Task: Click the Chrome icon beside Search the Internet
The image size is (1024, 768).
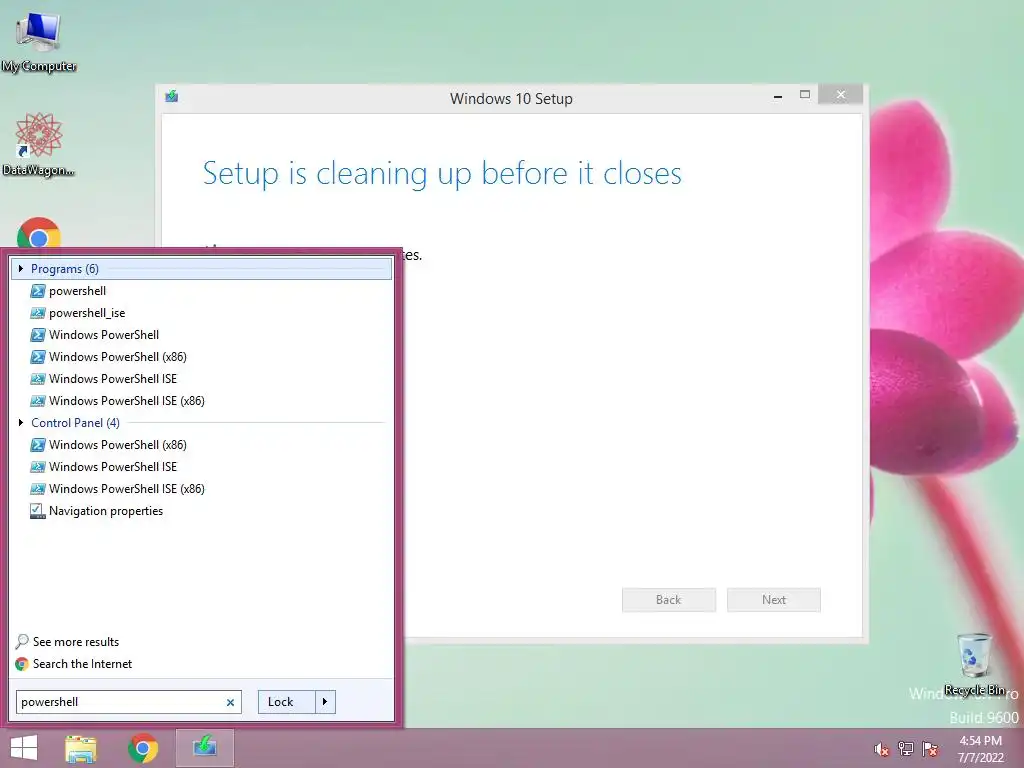Action: [x=22, y=664]
